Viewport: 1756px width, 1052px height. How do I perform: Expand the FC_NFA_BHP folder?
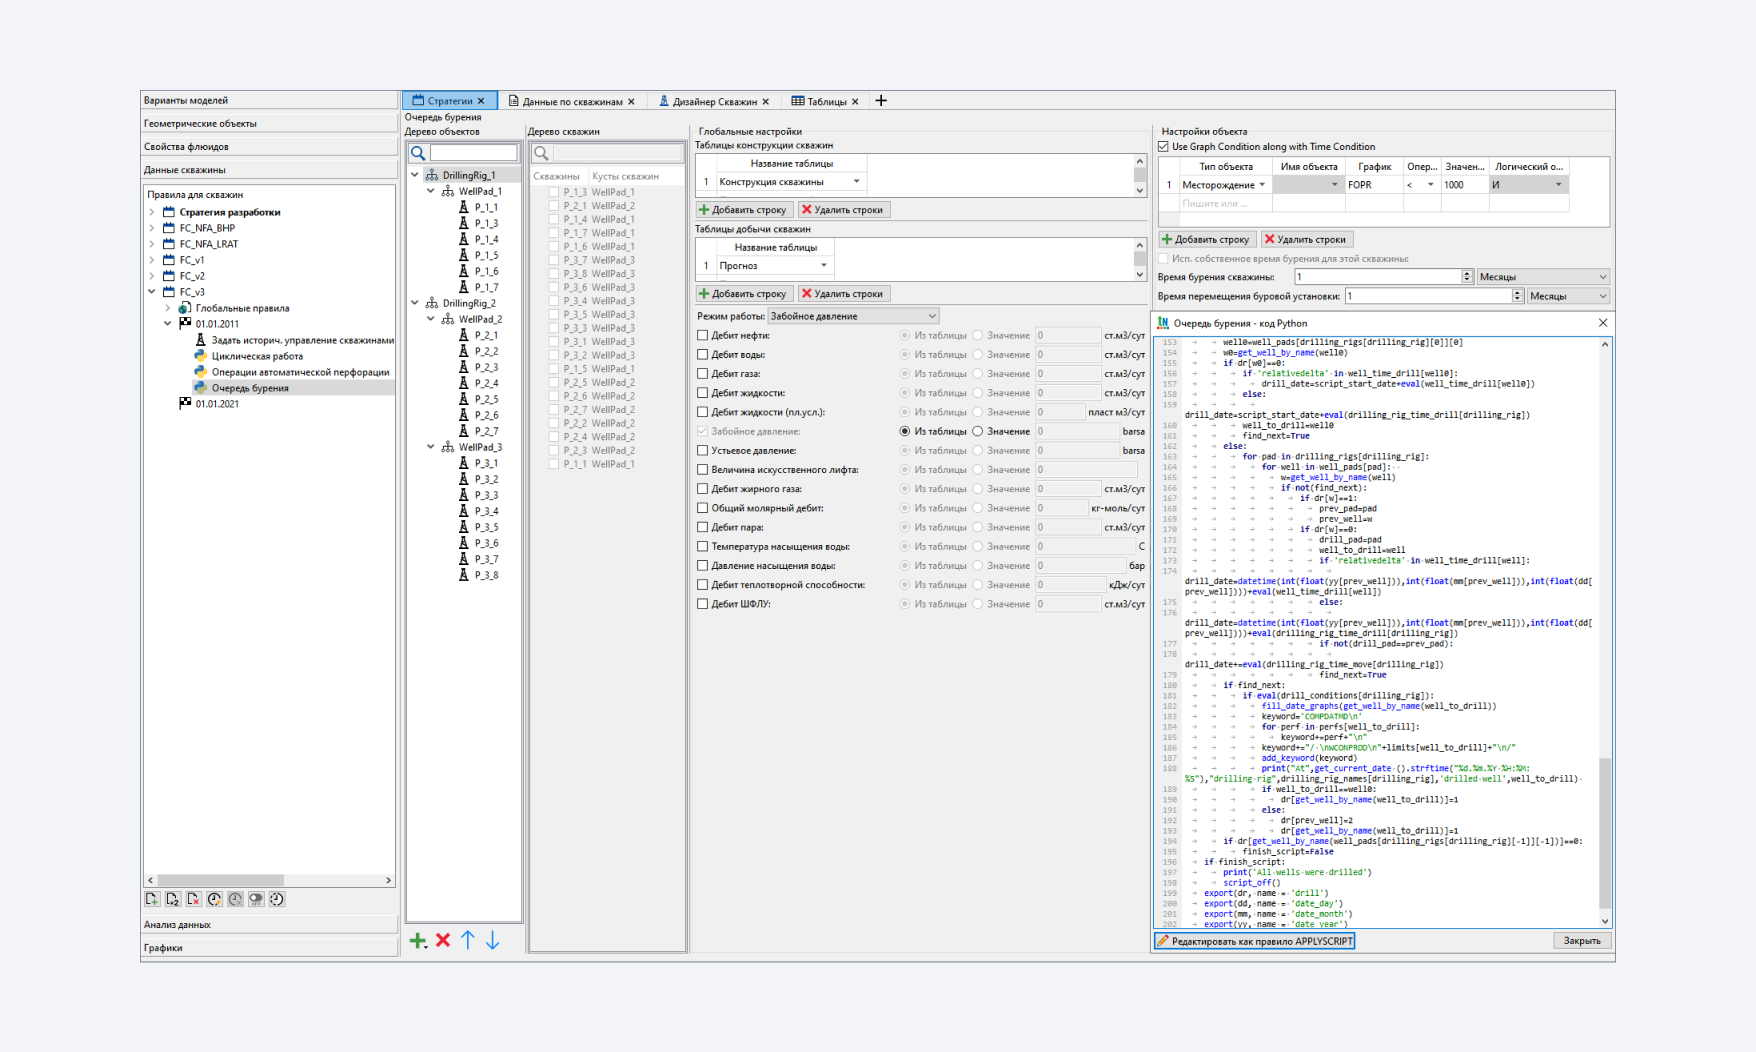click(152, 228)
